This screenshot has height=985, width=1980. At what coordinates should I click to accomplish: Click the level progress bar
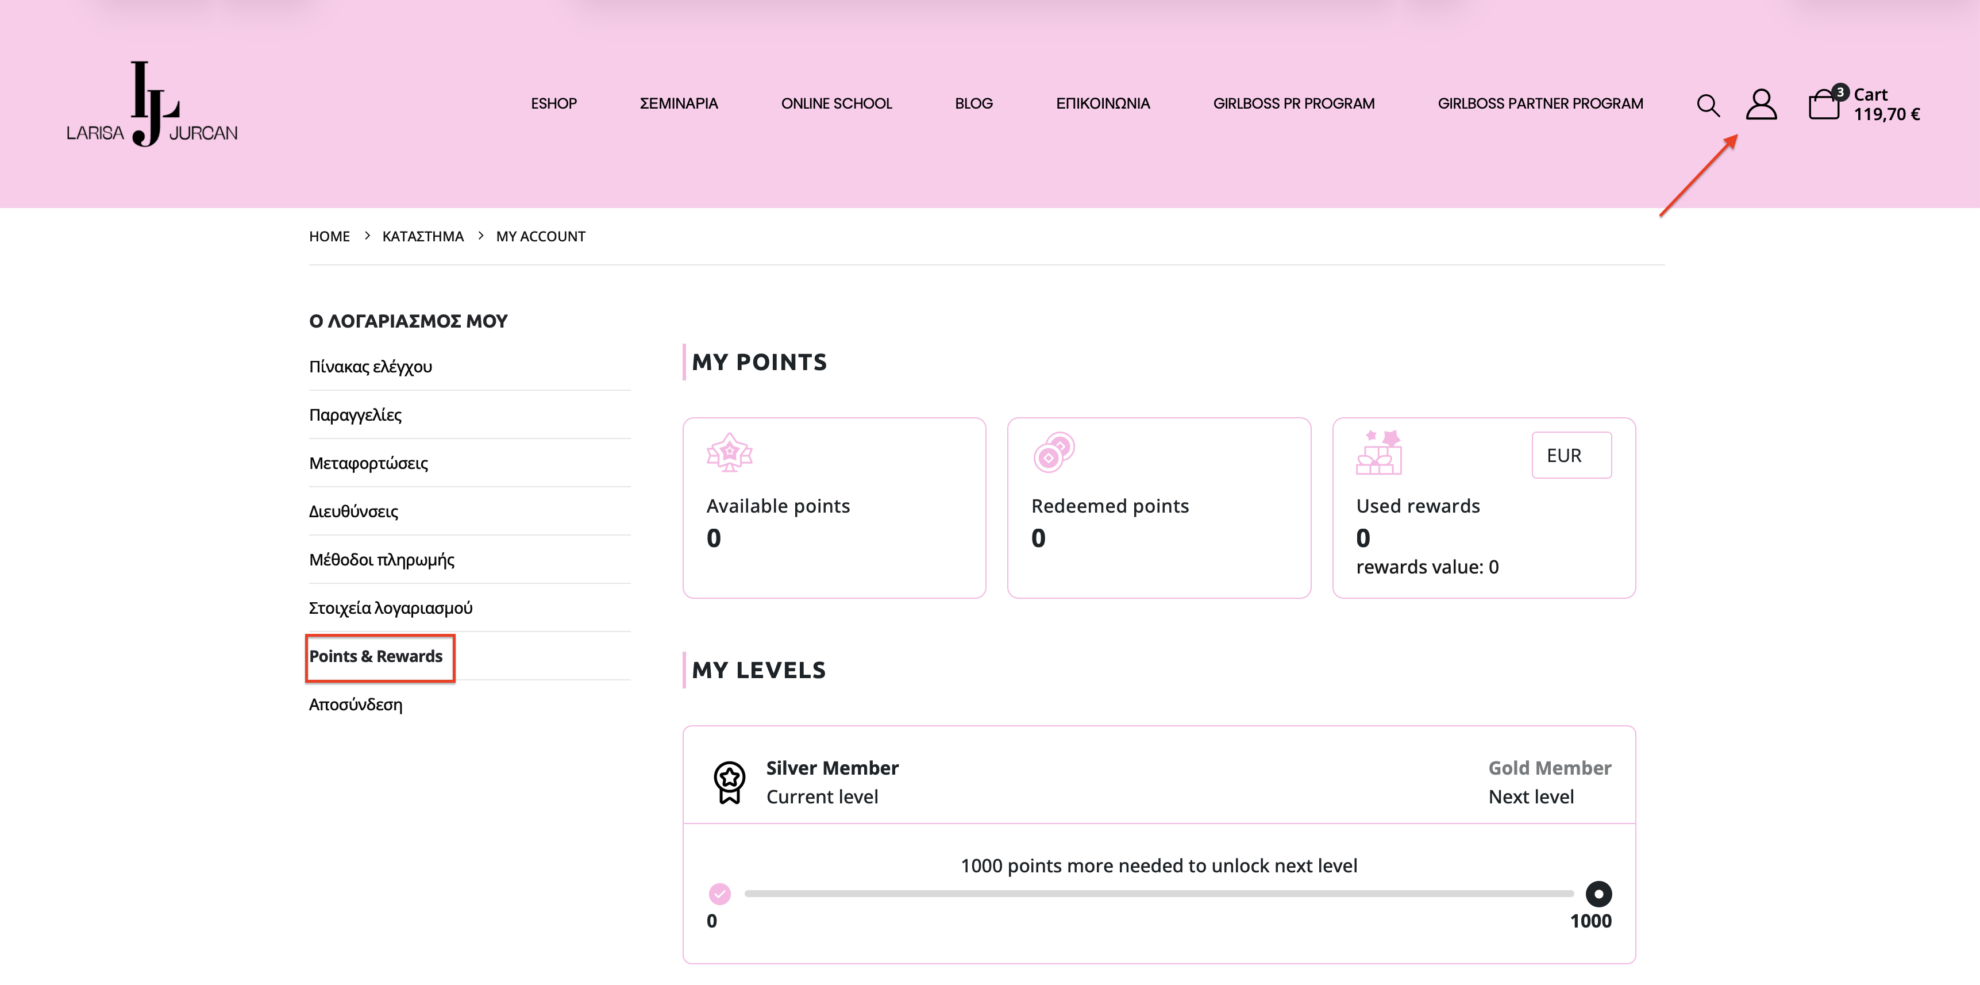point(1159,894)
